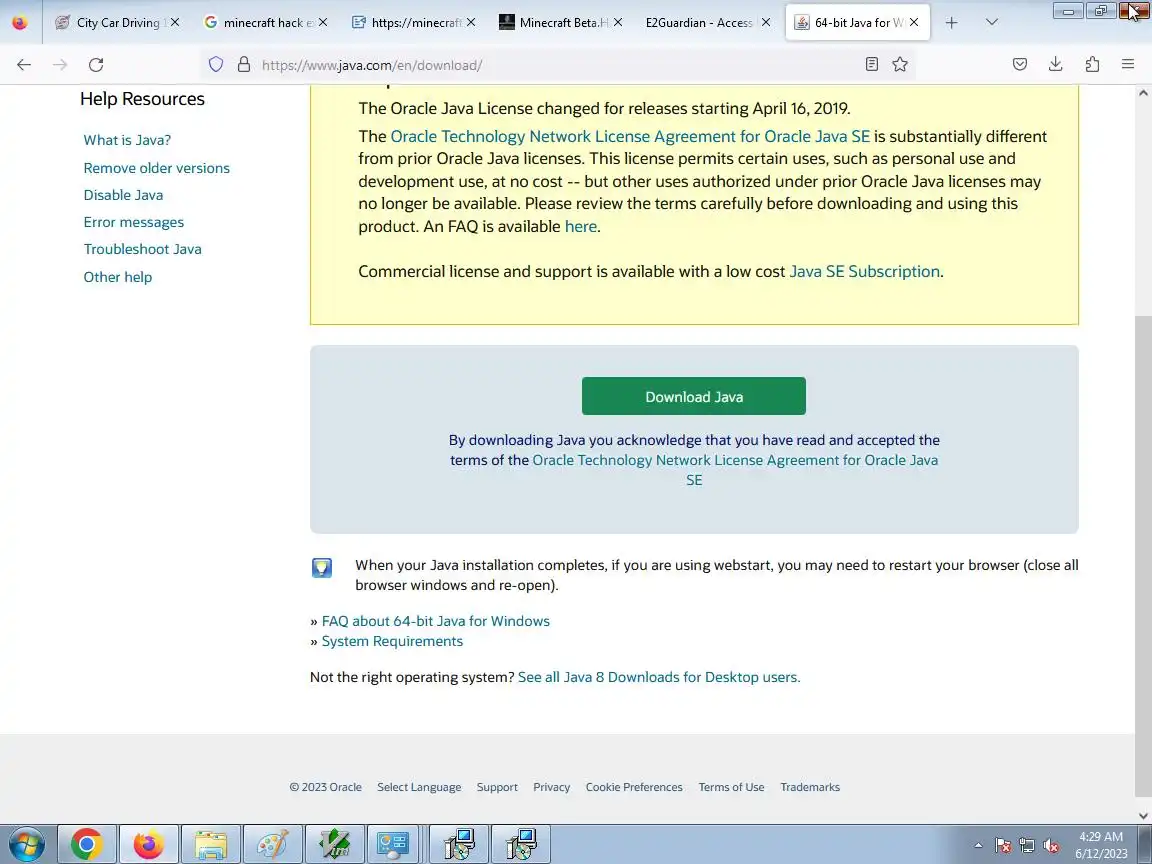This screenshot has width=1152, height=864.
Task: Close the City Car Driving tab
Action: coord(175,22)
